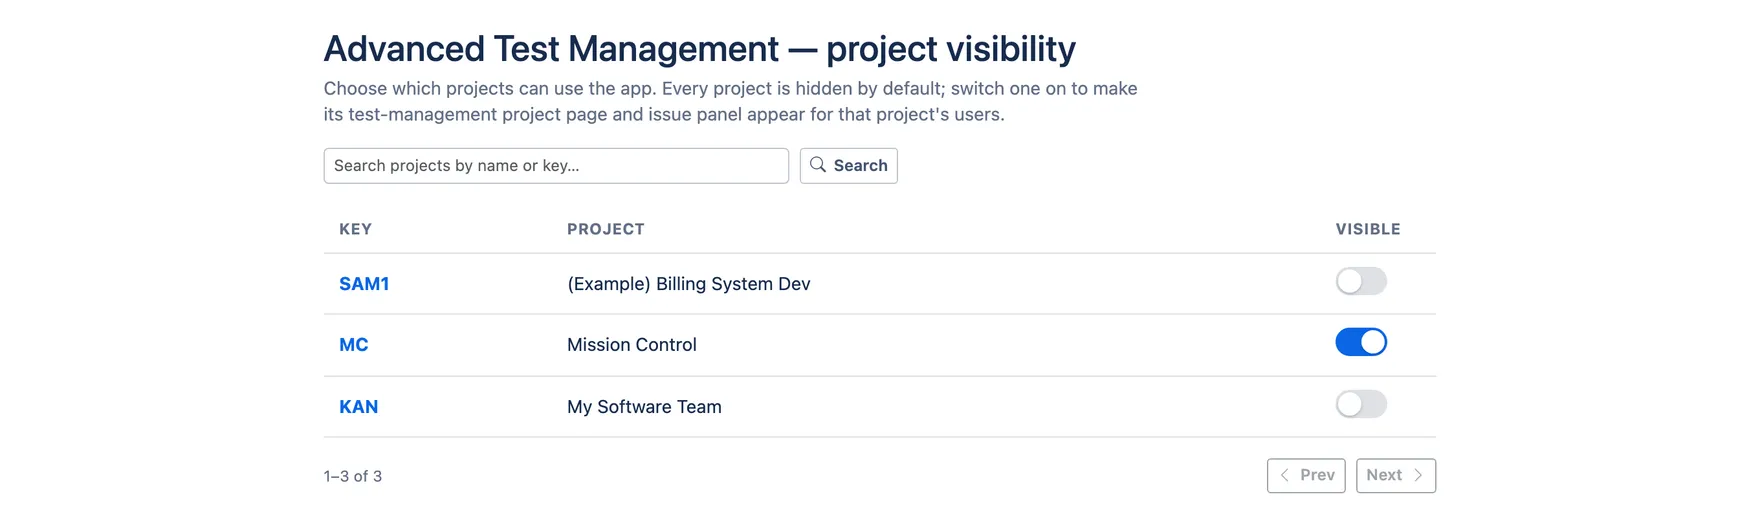
Task: Disable visibility for Mission Control
Action: pyautogui.click(x=1361, y=342)
